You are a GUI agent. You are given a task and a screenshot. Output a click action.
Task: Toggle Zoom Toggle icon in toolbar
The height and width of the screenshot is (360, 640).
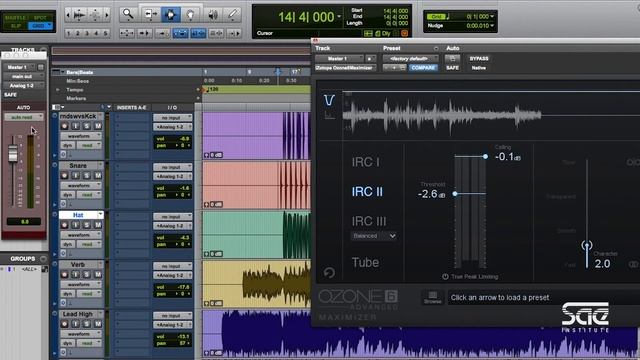(127, 33)
